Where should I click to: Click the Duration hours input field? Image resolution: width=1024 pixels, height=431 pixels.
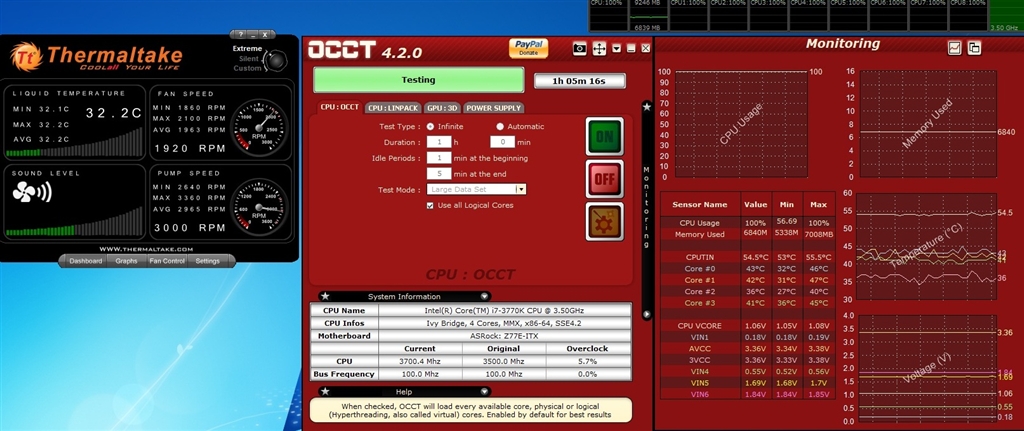click(438, 142)
